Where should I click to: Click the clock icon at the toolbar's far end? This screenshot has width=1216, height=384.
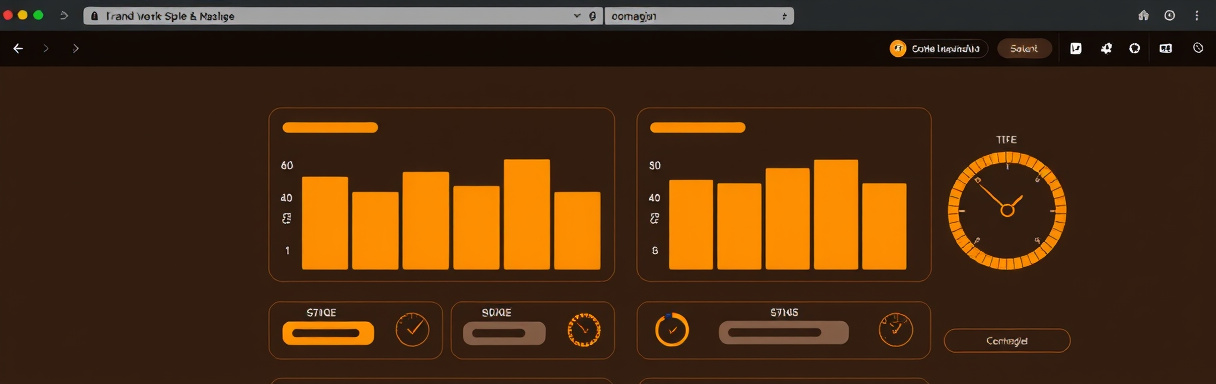click(1198, 48)
